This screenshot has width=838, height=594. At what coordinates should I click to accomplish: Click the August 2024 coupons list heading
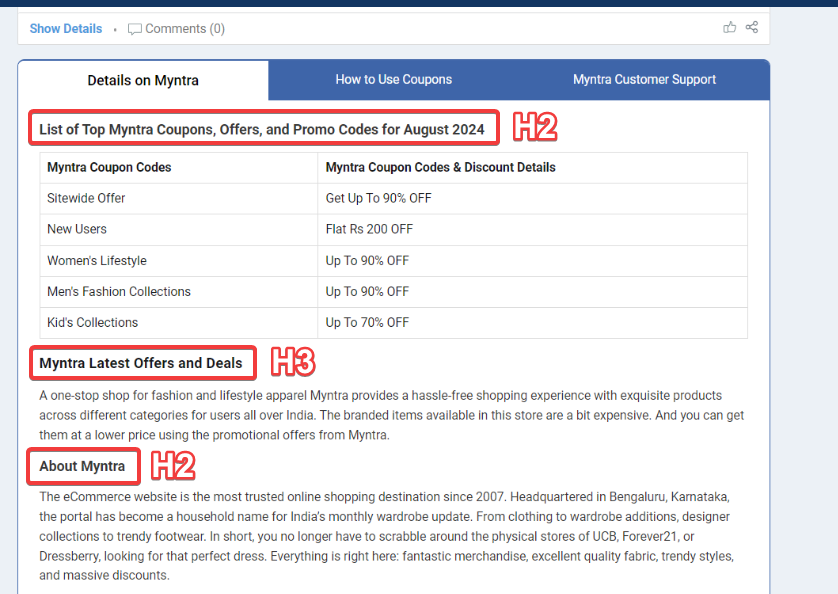coord(262,129)
